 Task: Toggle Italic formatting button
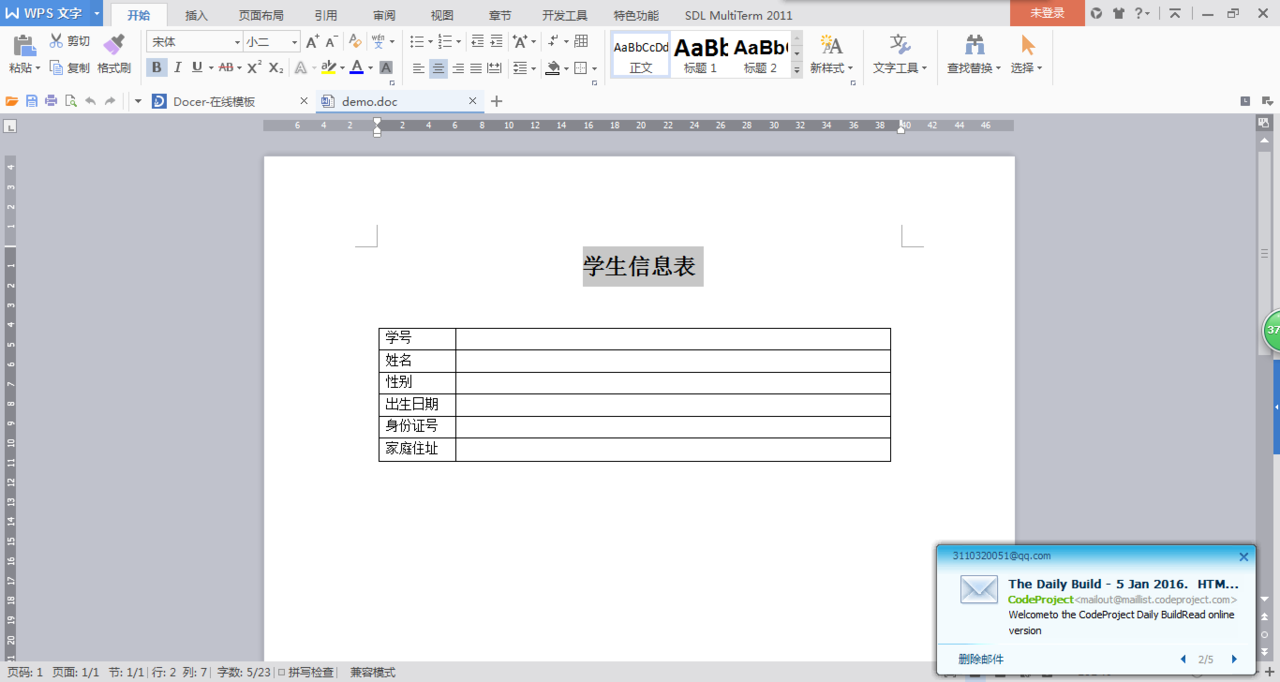(x=177, y=68)
